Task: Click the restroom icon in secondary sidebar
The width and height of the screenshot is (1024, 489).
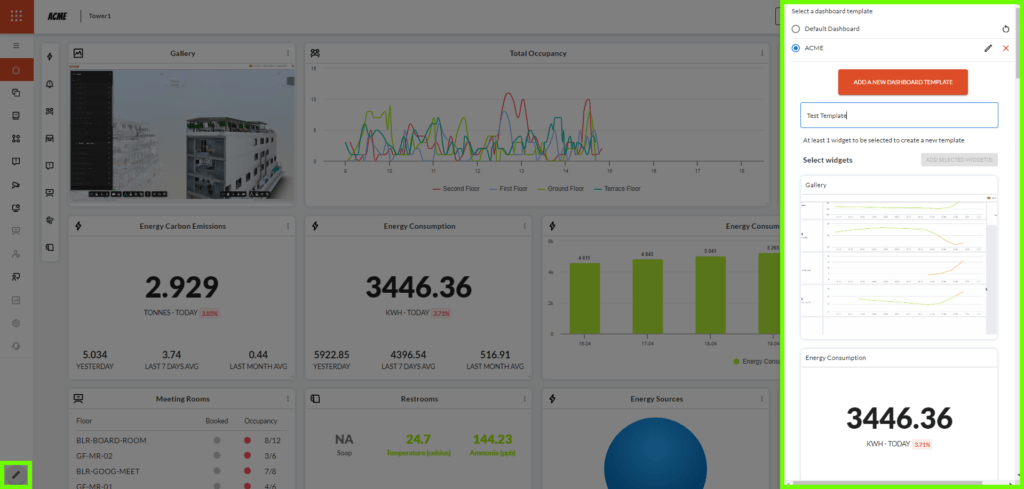Action: pyautogui.click(x=50, y=246)
